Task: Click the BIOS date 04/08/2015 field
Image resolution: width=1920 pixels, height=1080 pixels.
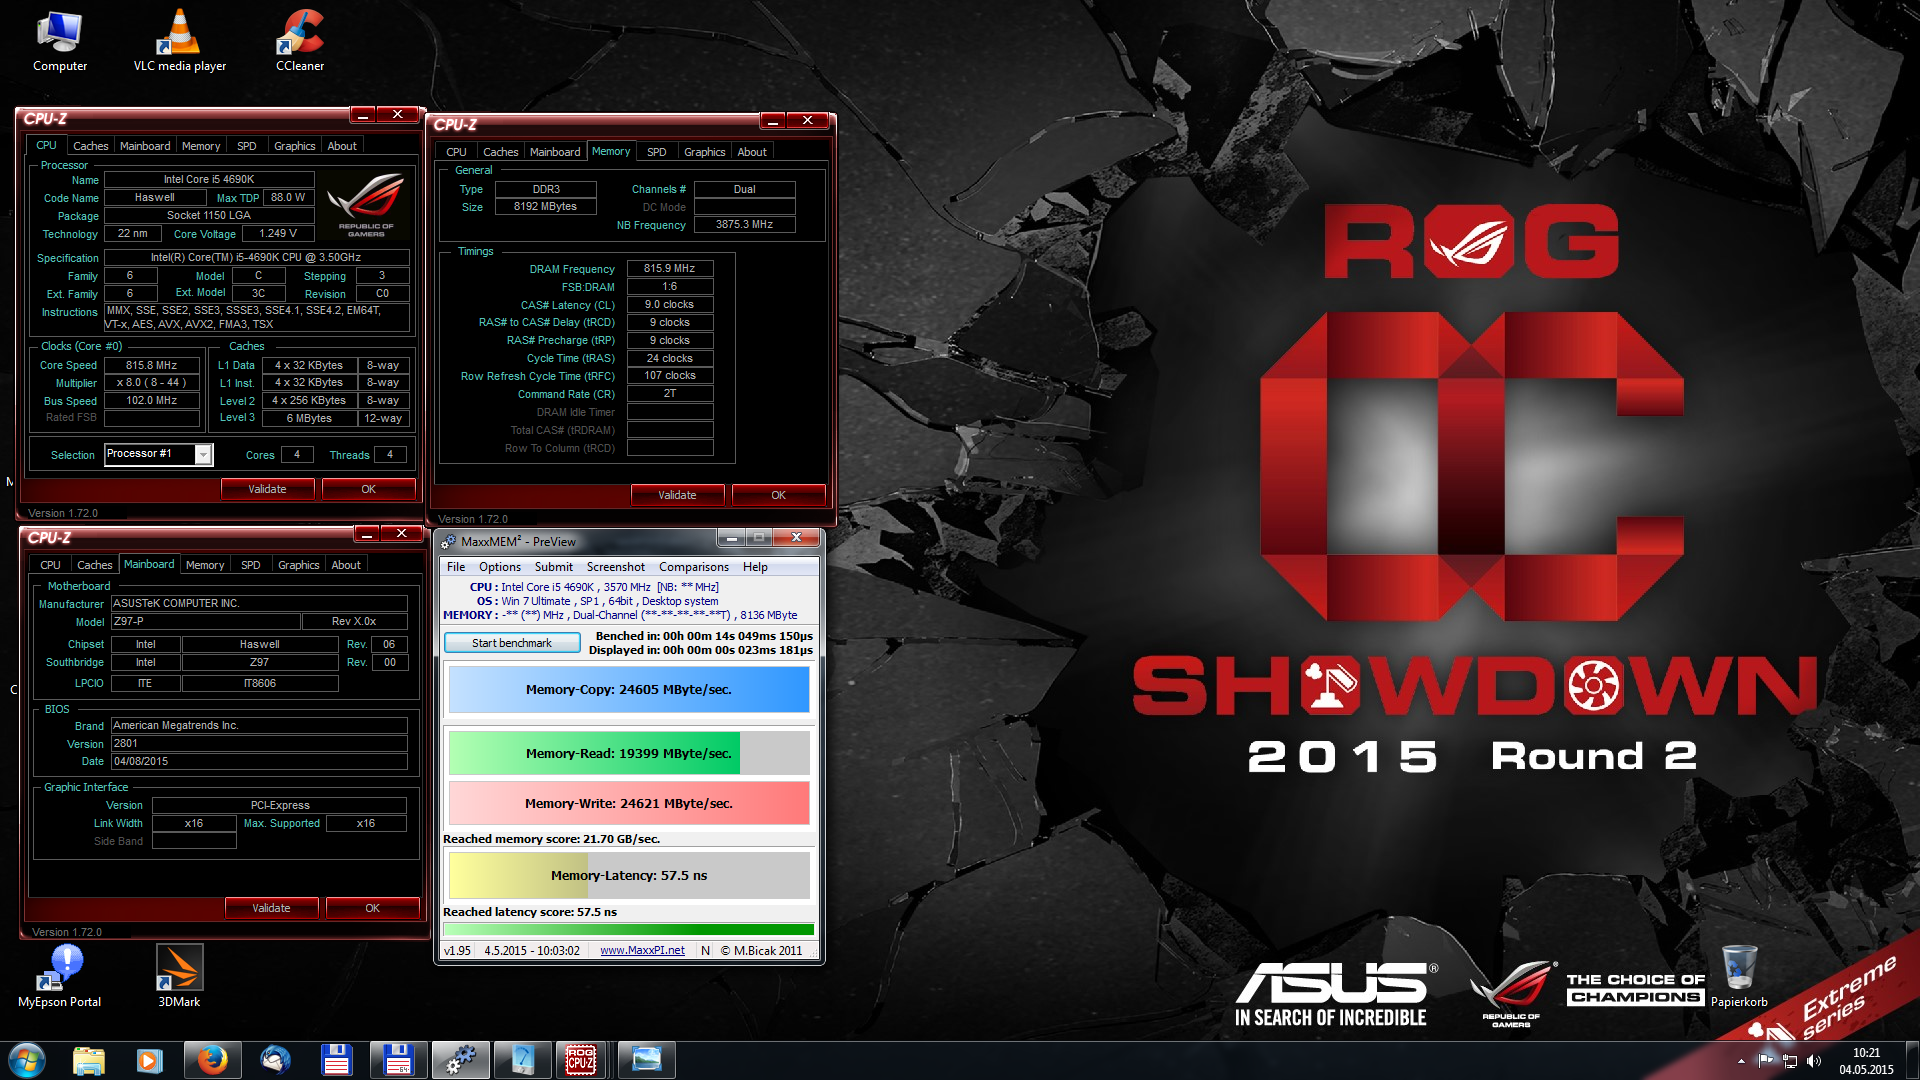Action: pos(259,762)
